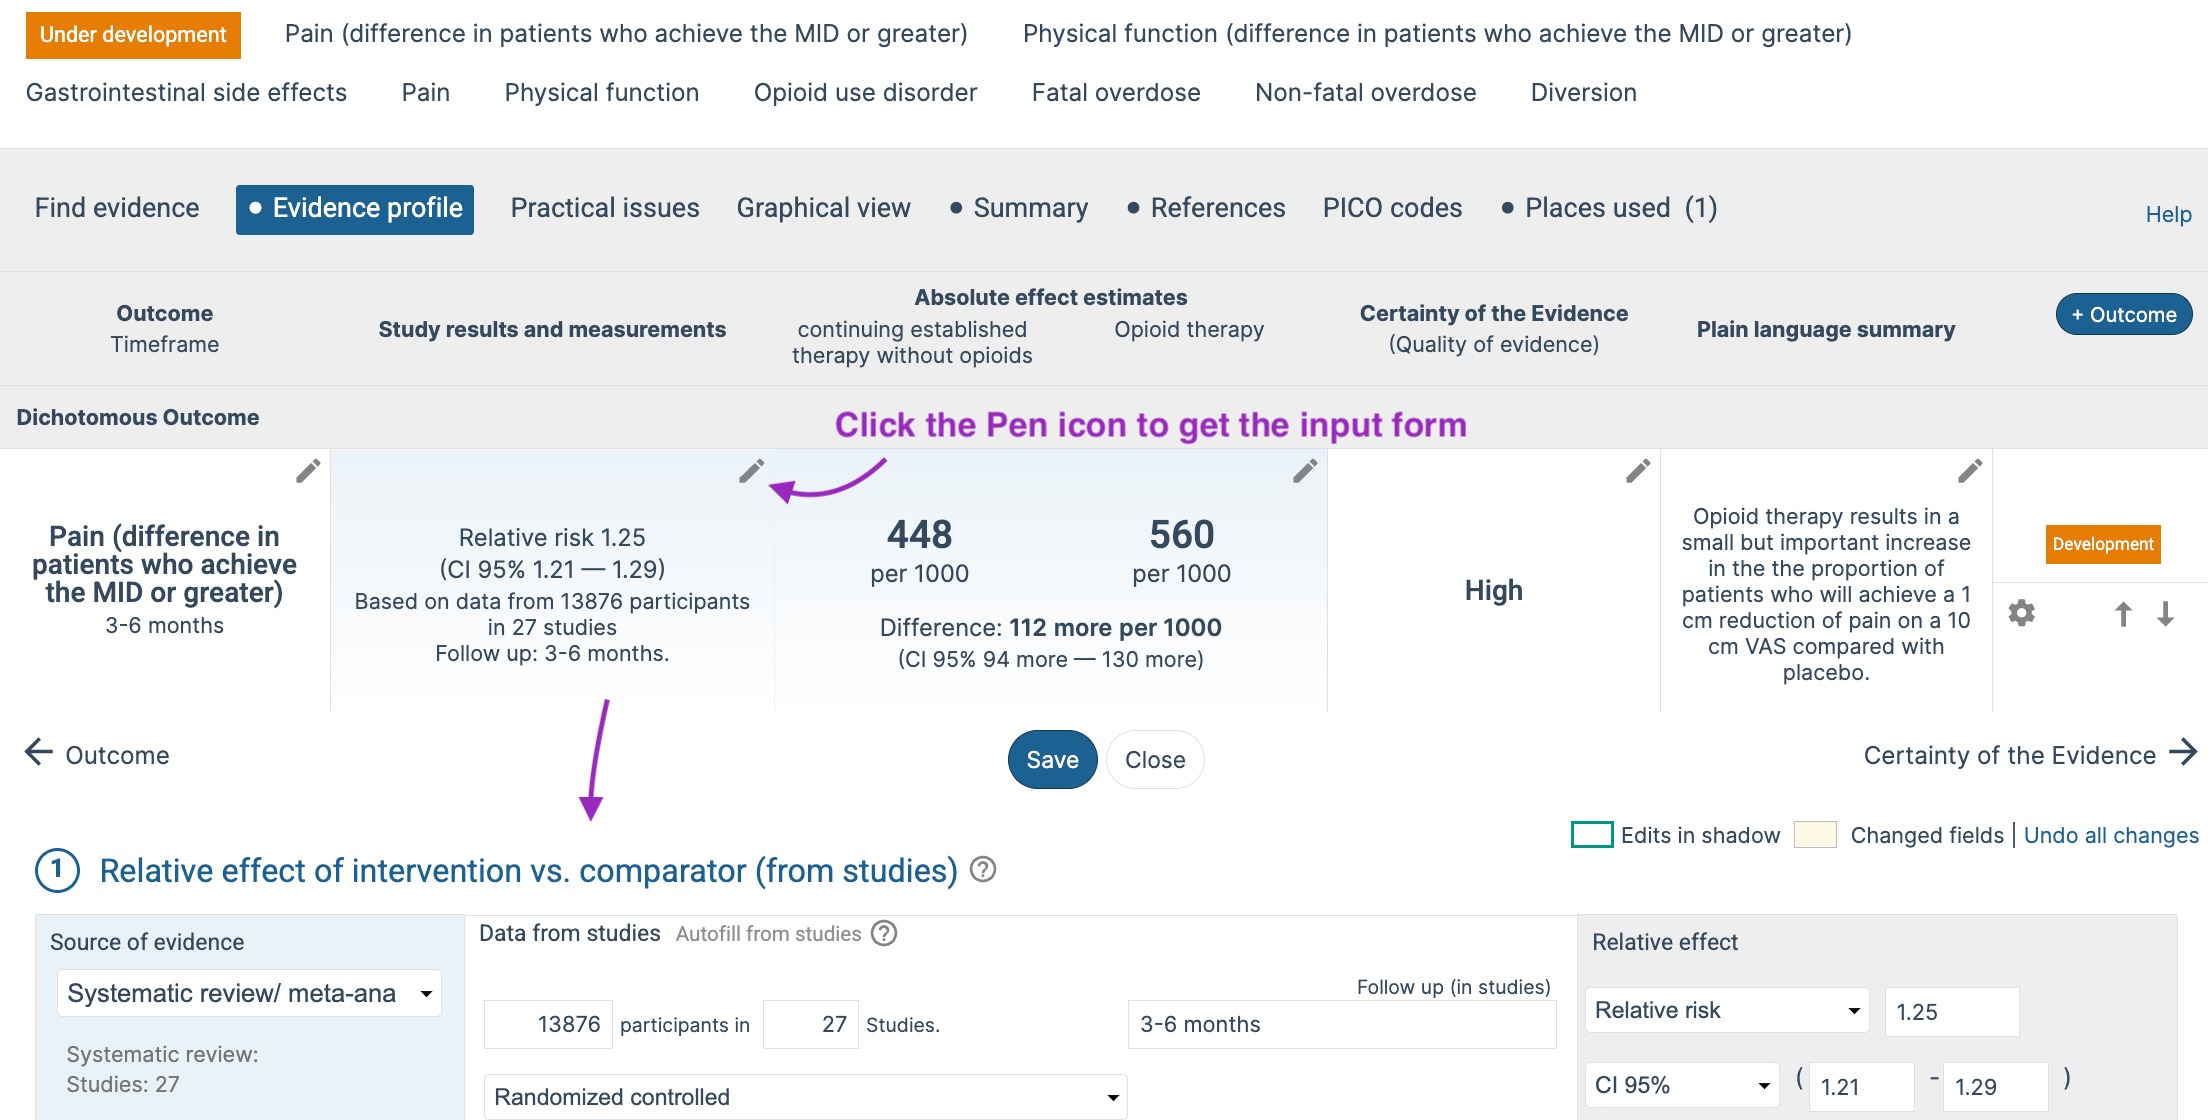Click Undo all changes link
Viewport: 2208px width, 1120px height.
coord(2111,835)
